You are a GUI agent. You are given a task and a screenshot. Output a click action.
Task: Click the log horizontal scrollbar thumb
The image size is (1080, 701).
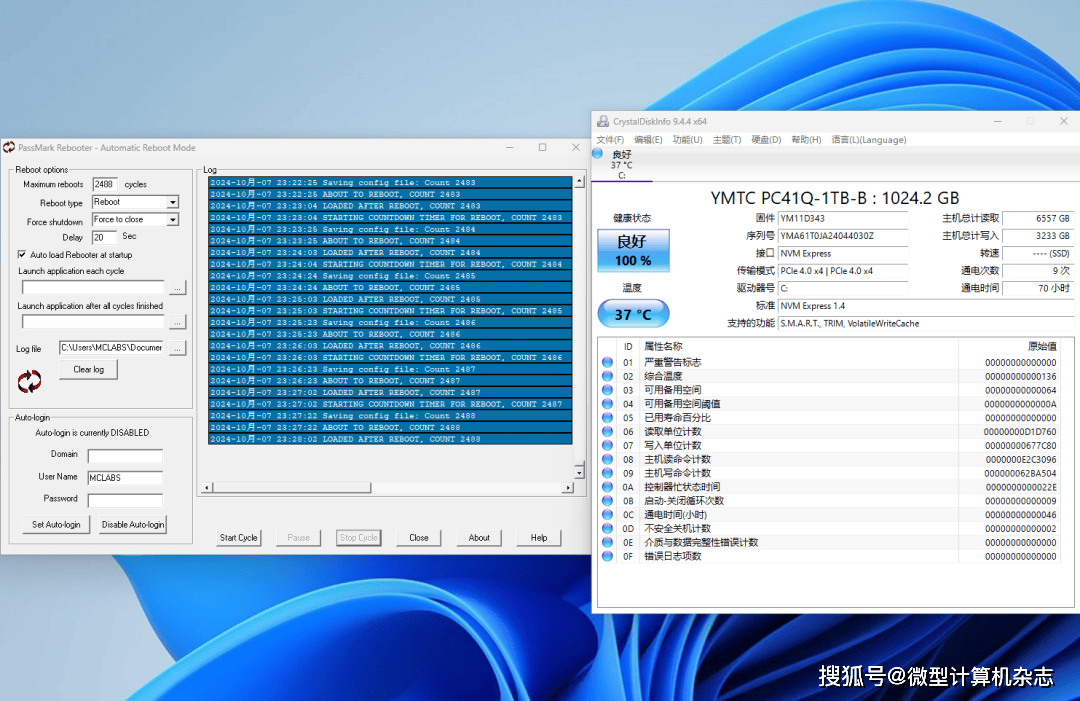pyautogui.click(x=292, y=488)
